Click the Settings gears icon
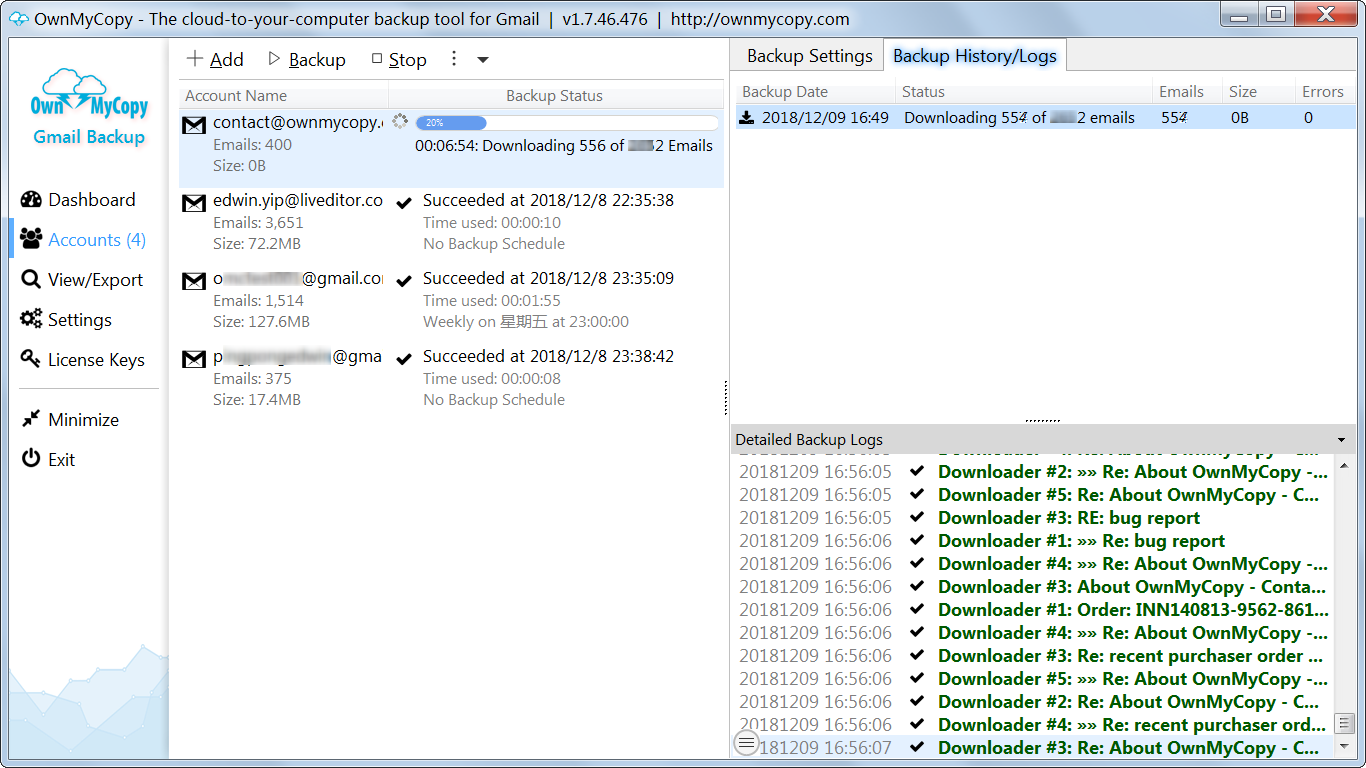The height and width of the screenshot is (768, 1366). (31, 320)
